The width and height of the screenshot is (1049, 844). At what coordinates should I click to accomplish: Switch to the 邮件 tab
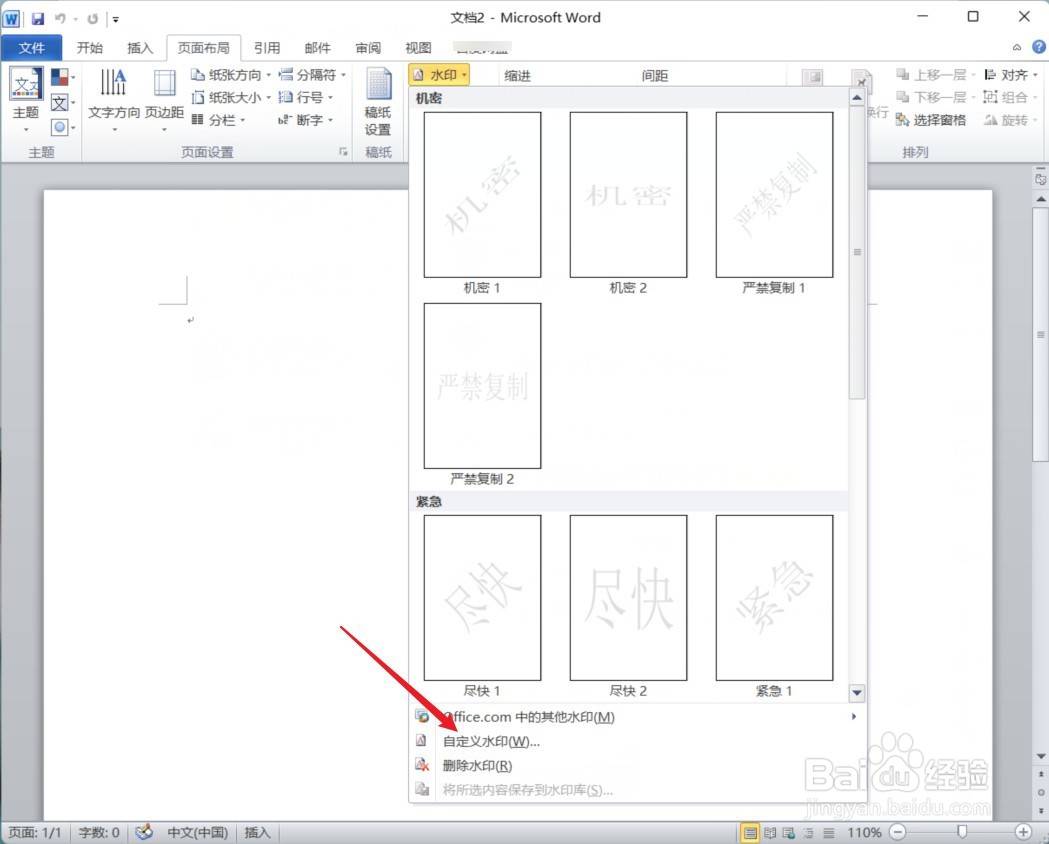point(318,48)
